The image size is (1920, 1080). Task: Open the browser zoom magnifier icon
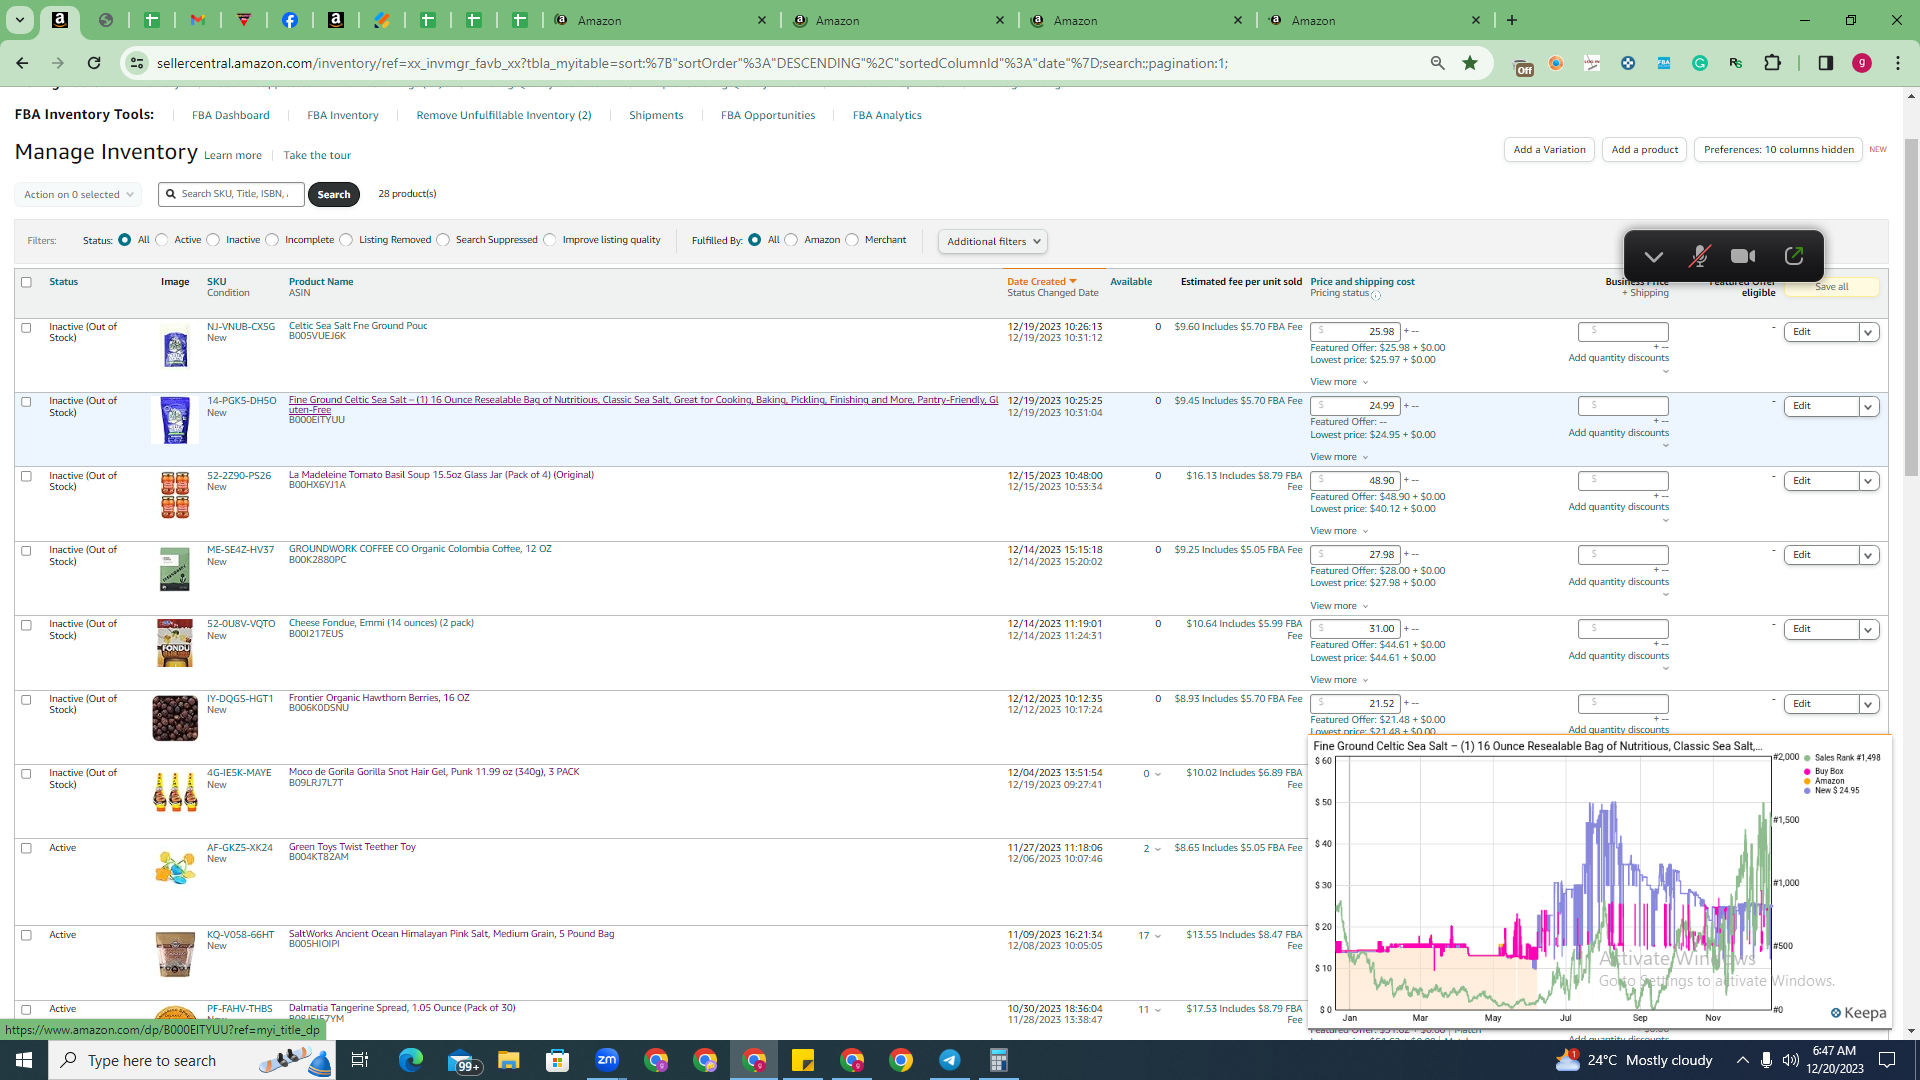coord(1438,63)
